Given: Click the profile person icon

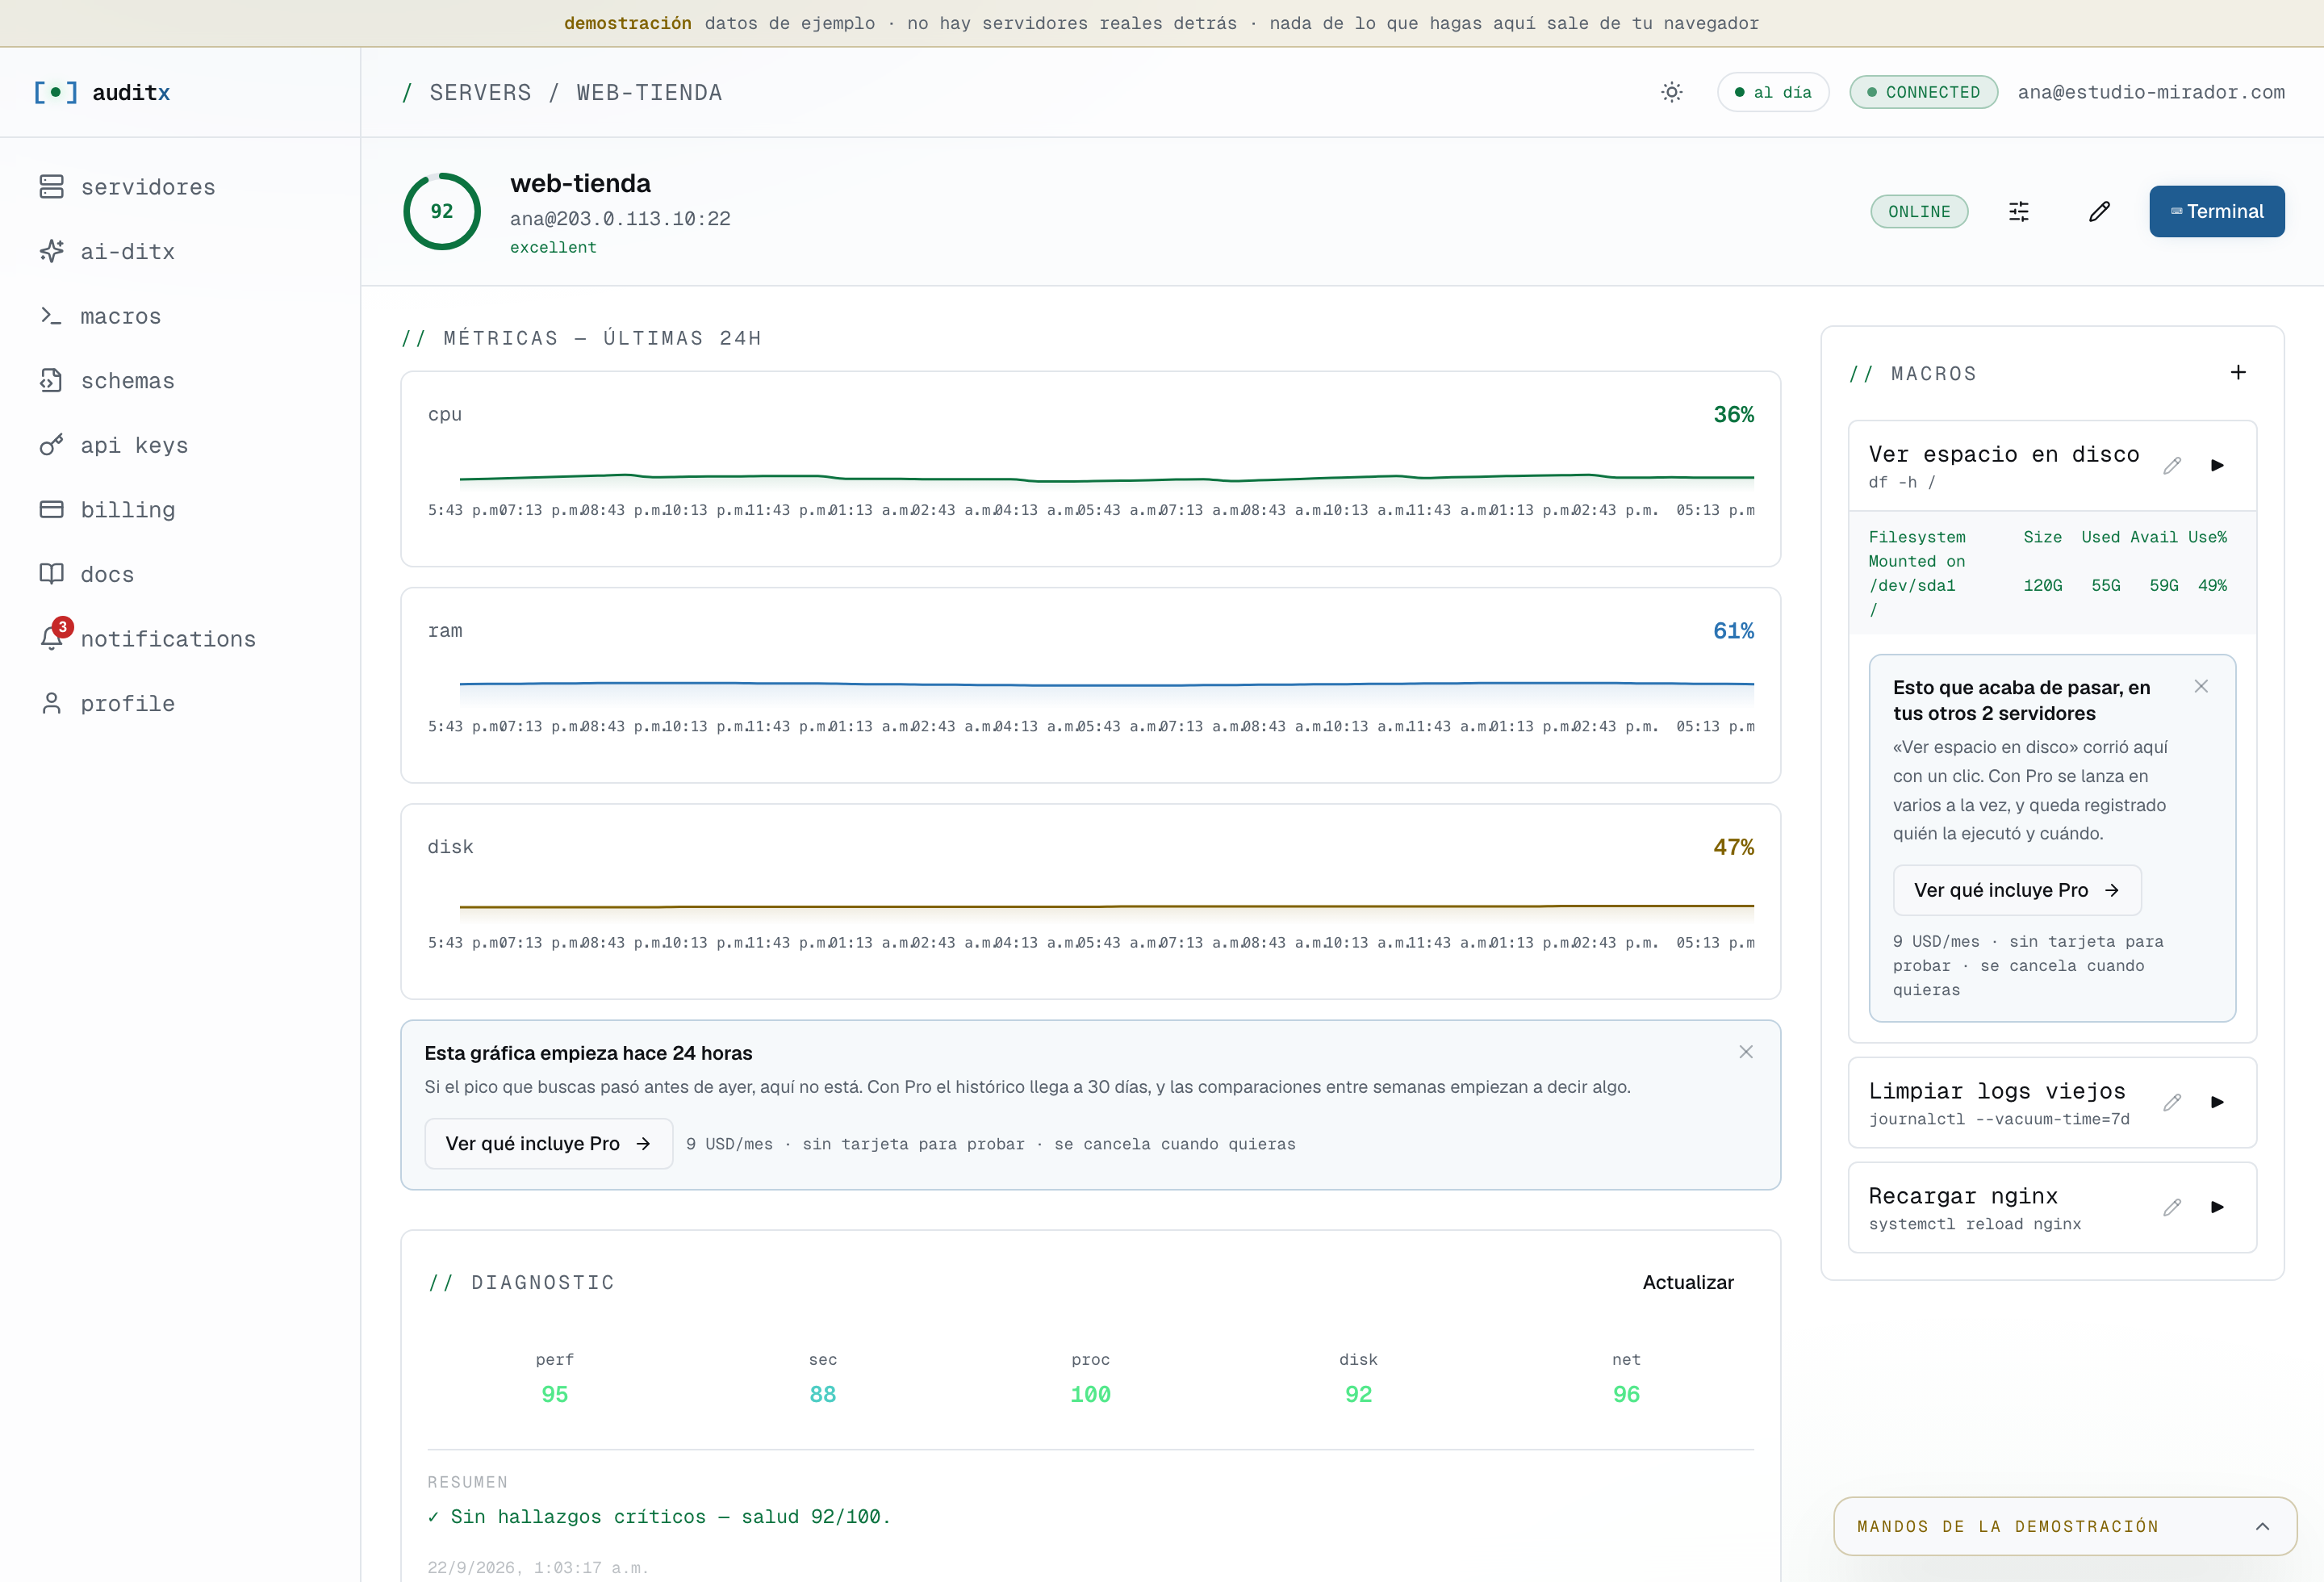Looking at the screenshot, I should point(51,703).
